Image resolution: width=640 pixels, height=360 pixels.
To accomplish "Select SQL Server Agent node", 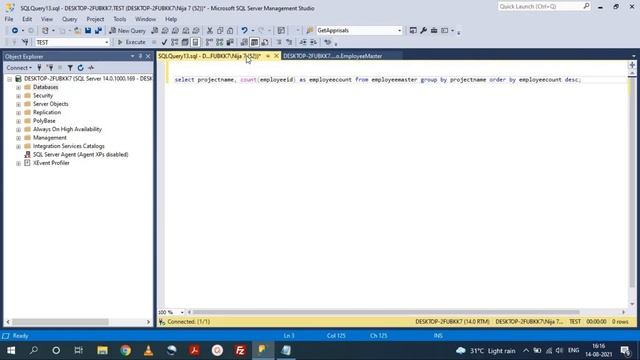I will tap(80, 155).
